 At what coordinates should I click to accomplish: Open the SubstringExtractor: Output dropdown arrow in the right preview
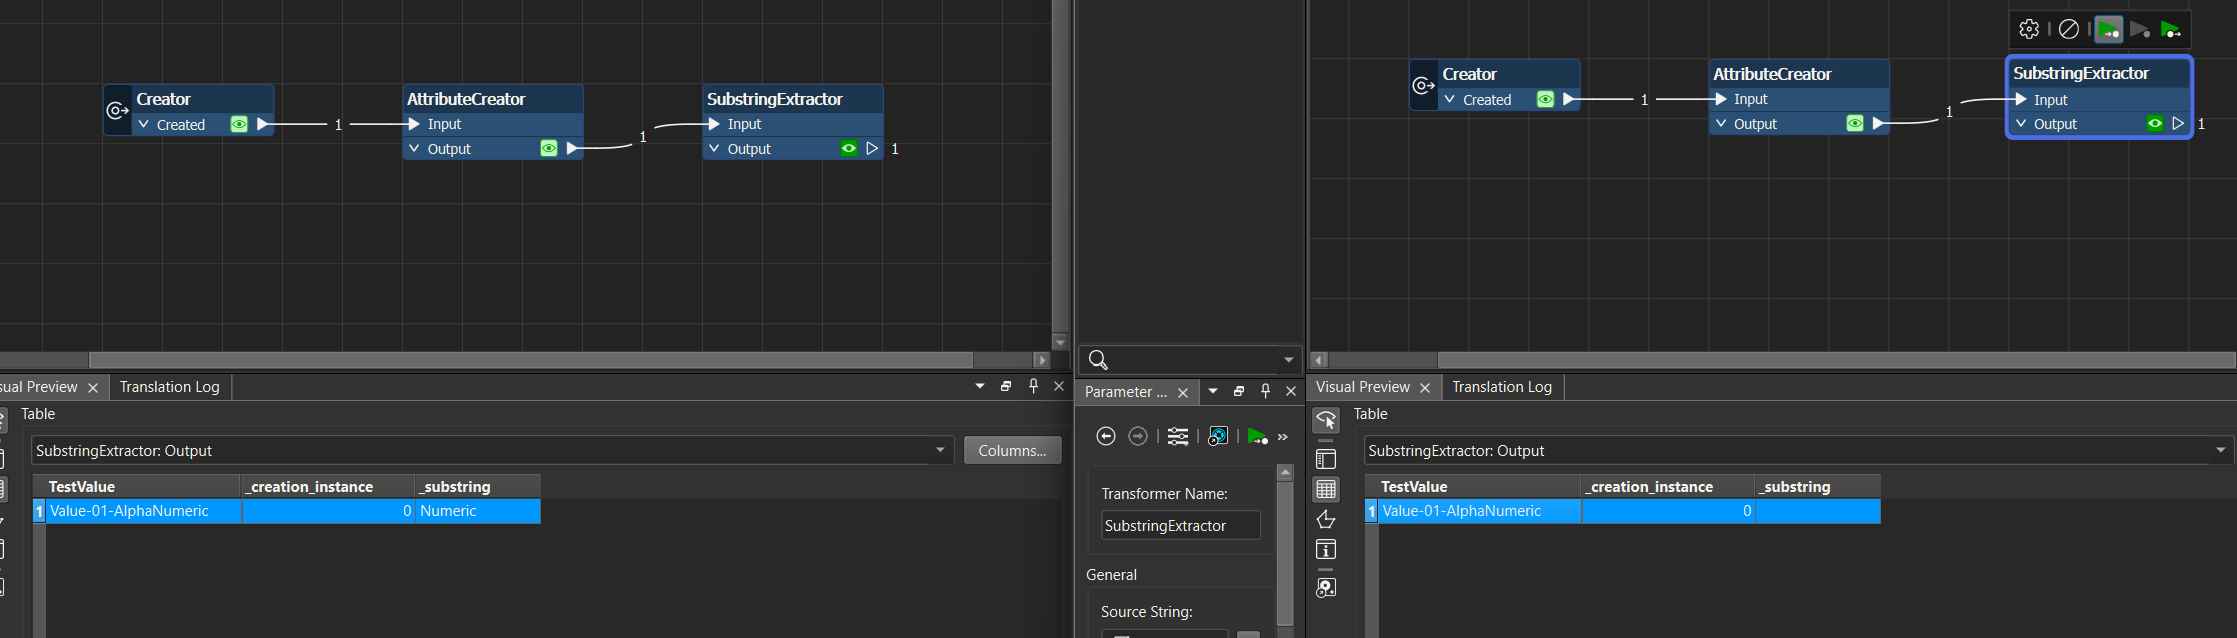point(2221,450)
